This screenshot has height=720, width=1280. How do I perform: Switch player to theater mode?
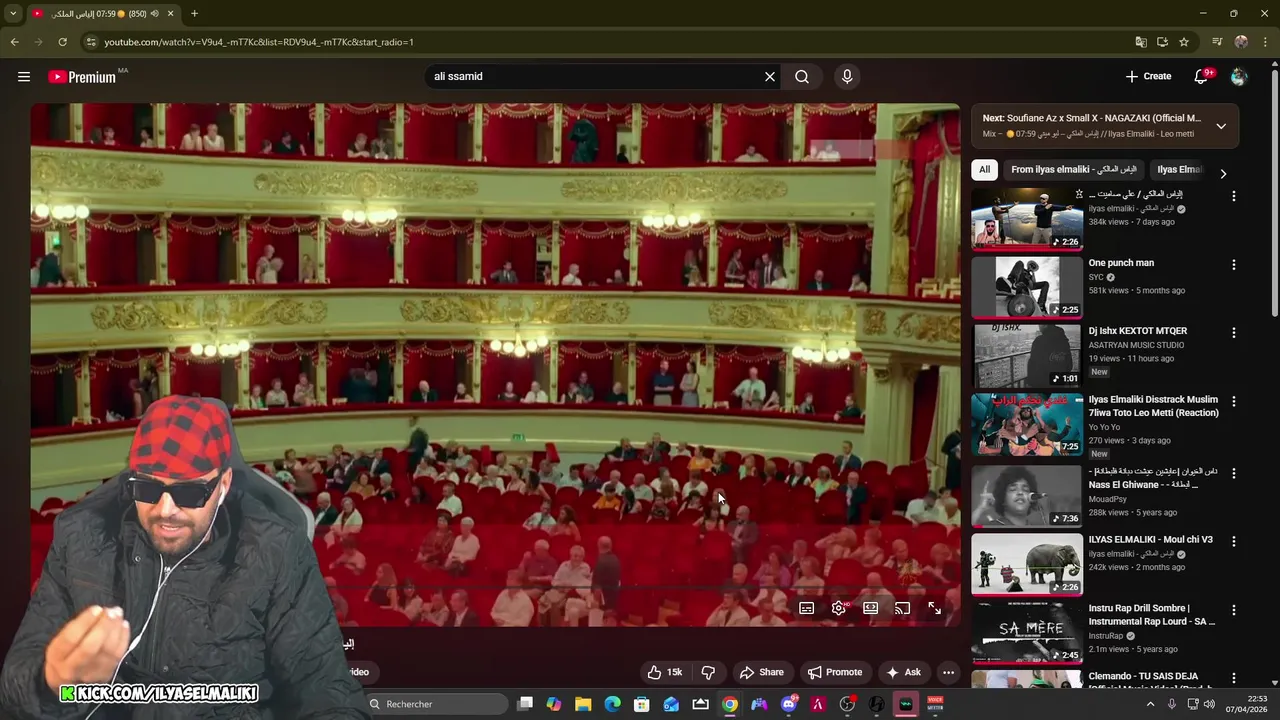(x=871, y=608)
